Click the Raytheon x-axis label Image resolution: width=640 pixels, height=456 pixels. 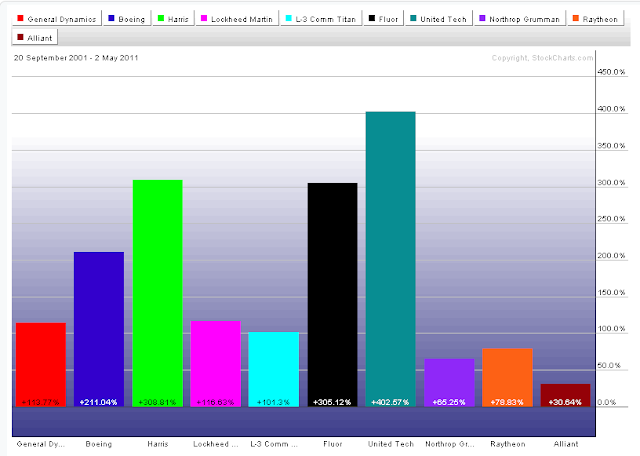tap(508, 444)
